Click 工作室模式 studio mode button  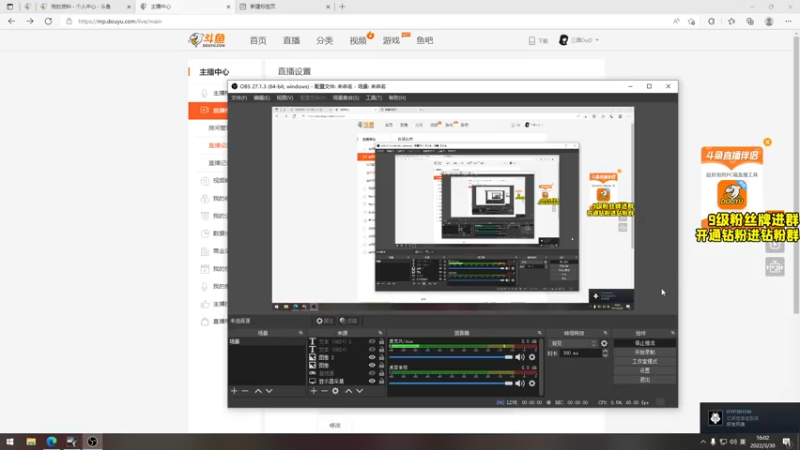[644, 362]
